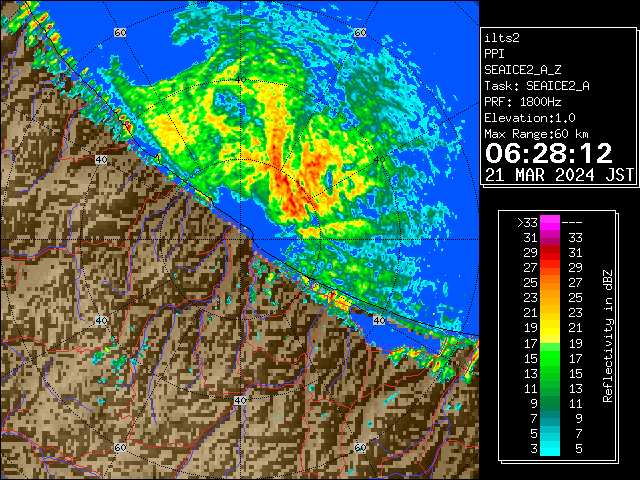Click the 60 km ring label at southwest
Screen dimensions: 640x480
tap(120, 447)
